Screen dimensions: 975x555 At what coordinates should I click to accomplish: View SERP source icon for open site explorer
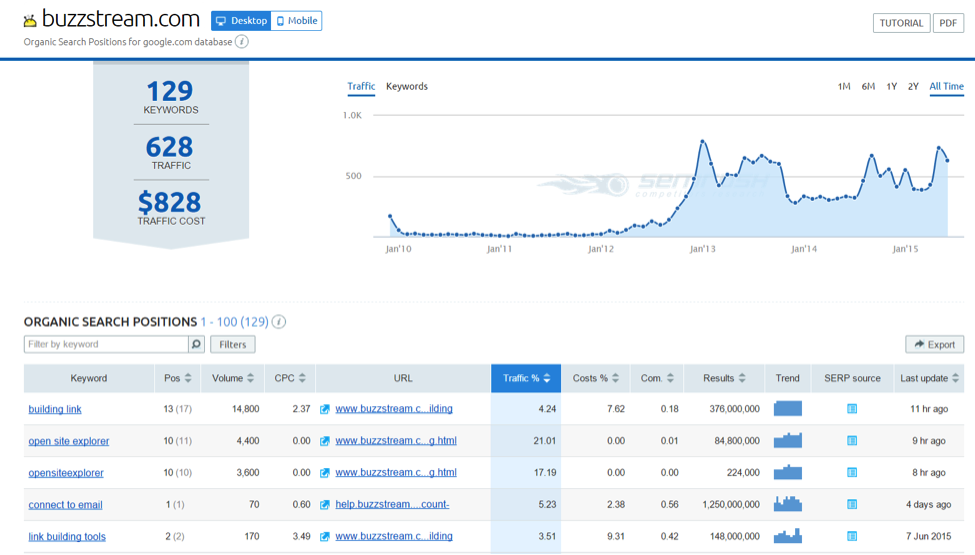[852, 441]
